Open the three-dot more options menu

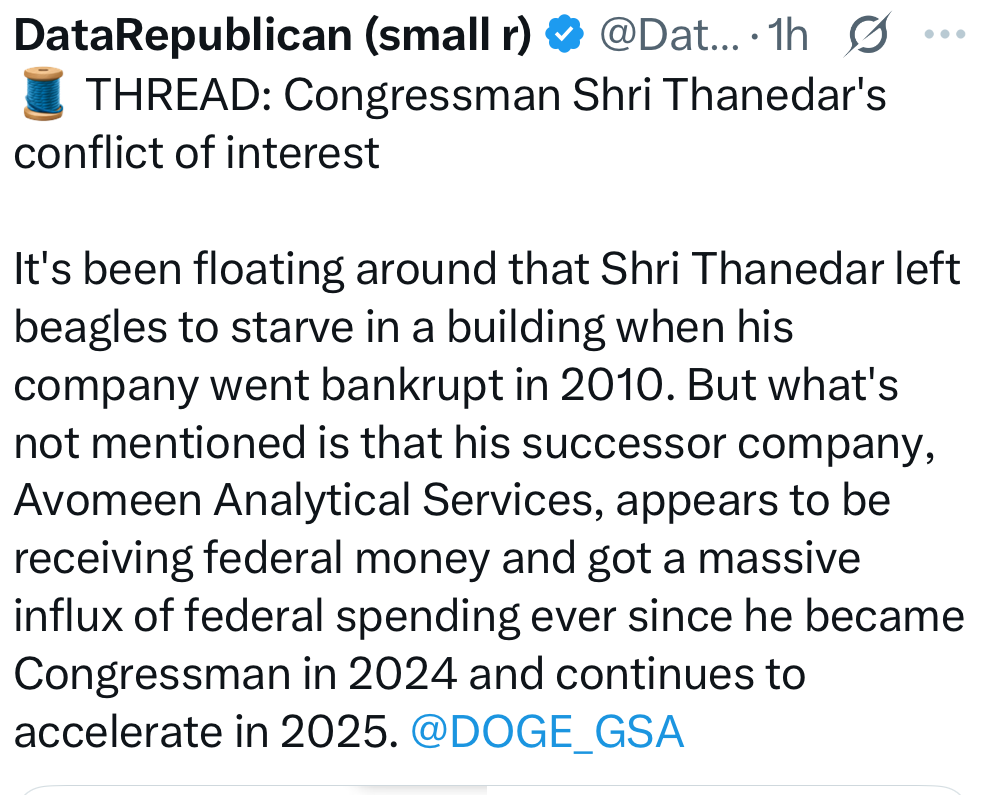pyautogui.click(x=943, y=36)
